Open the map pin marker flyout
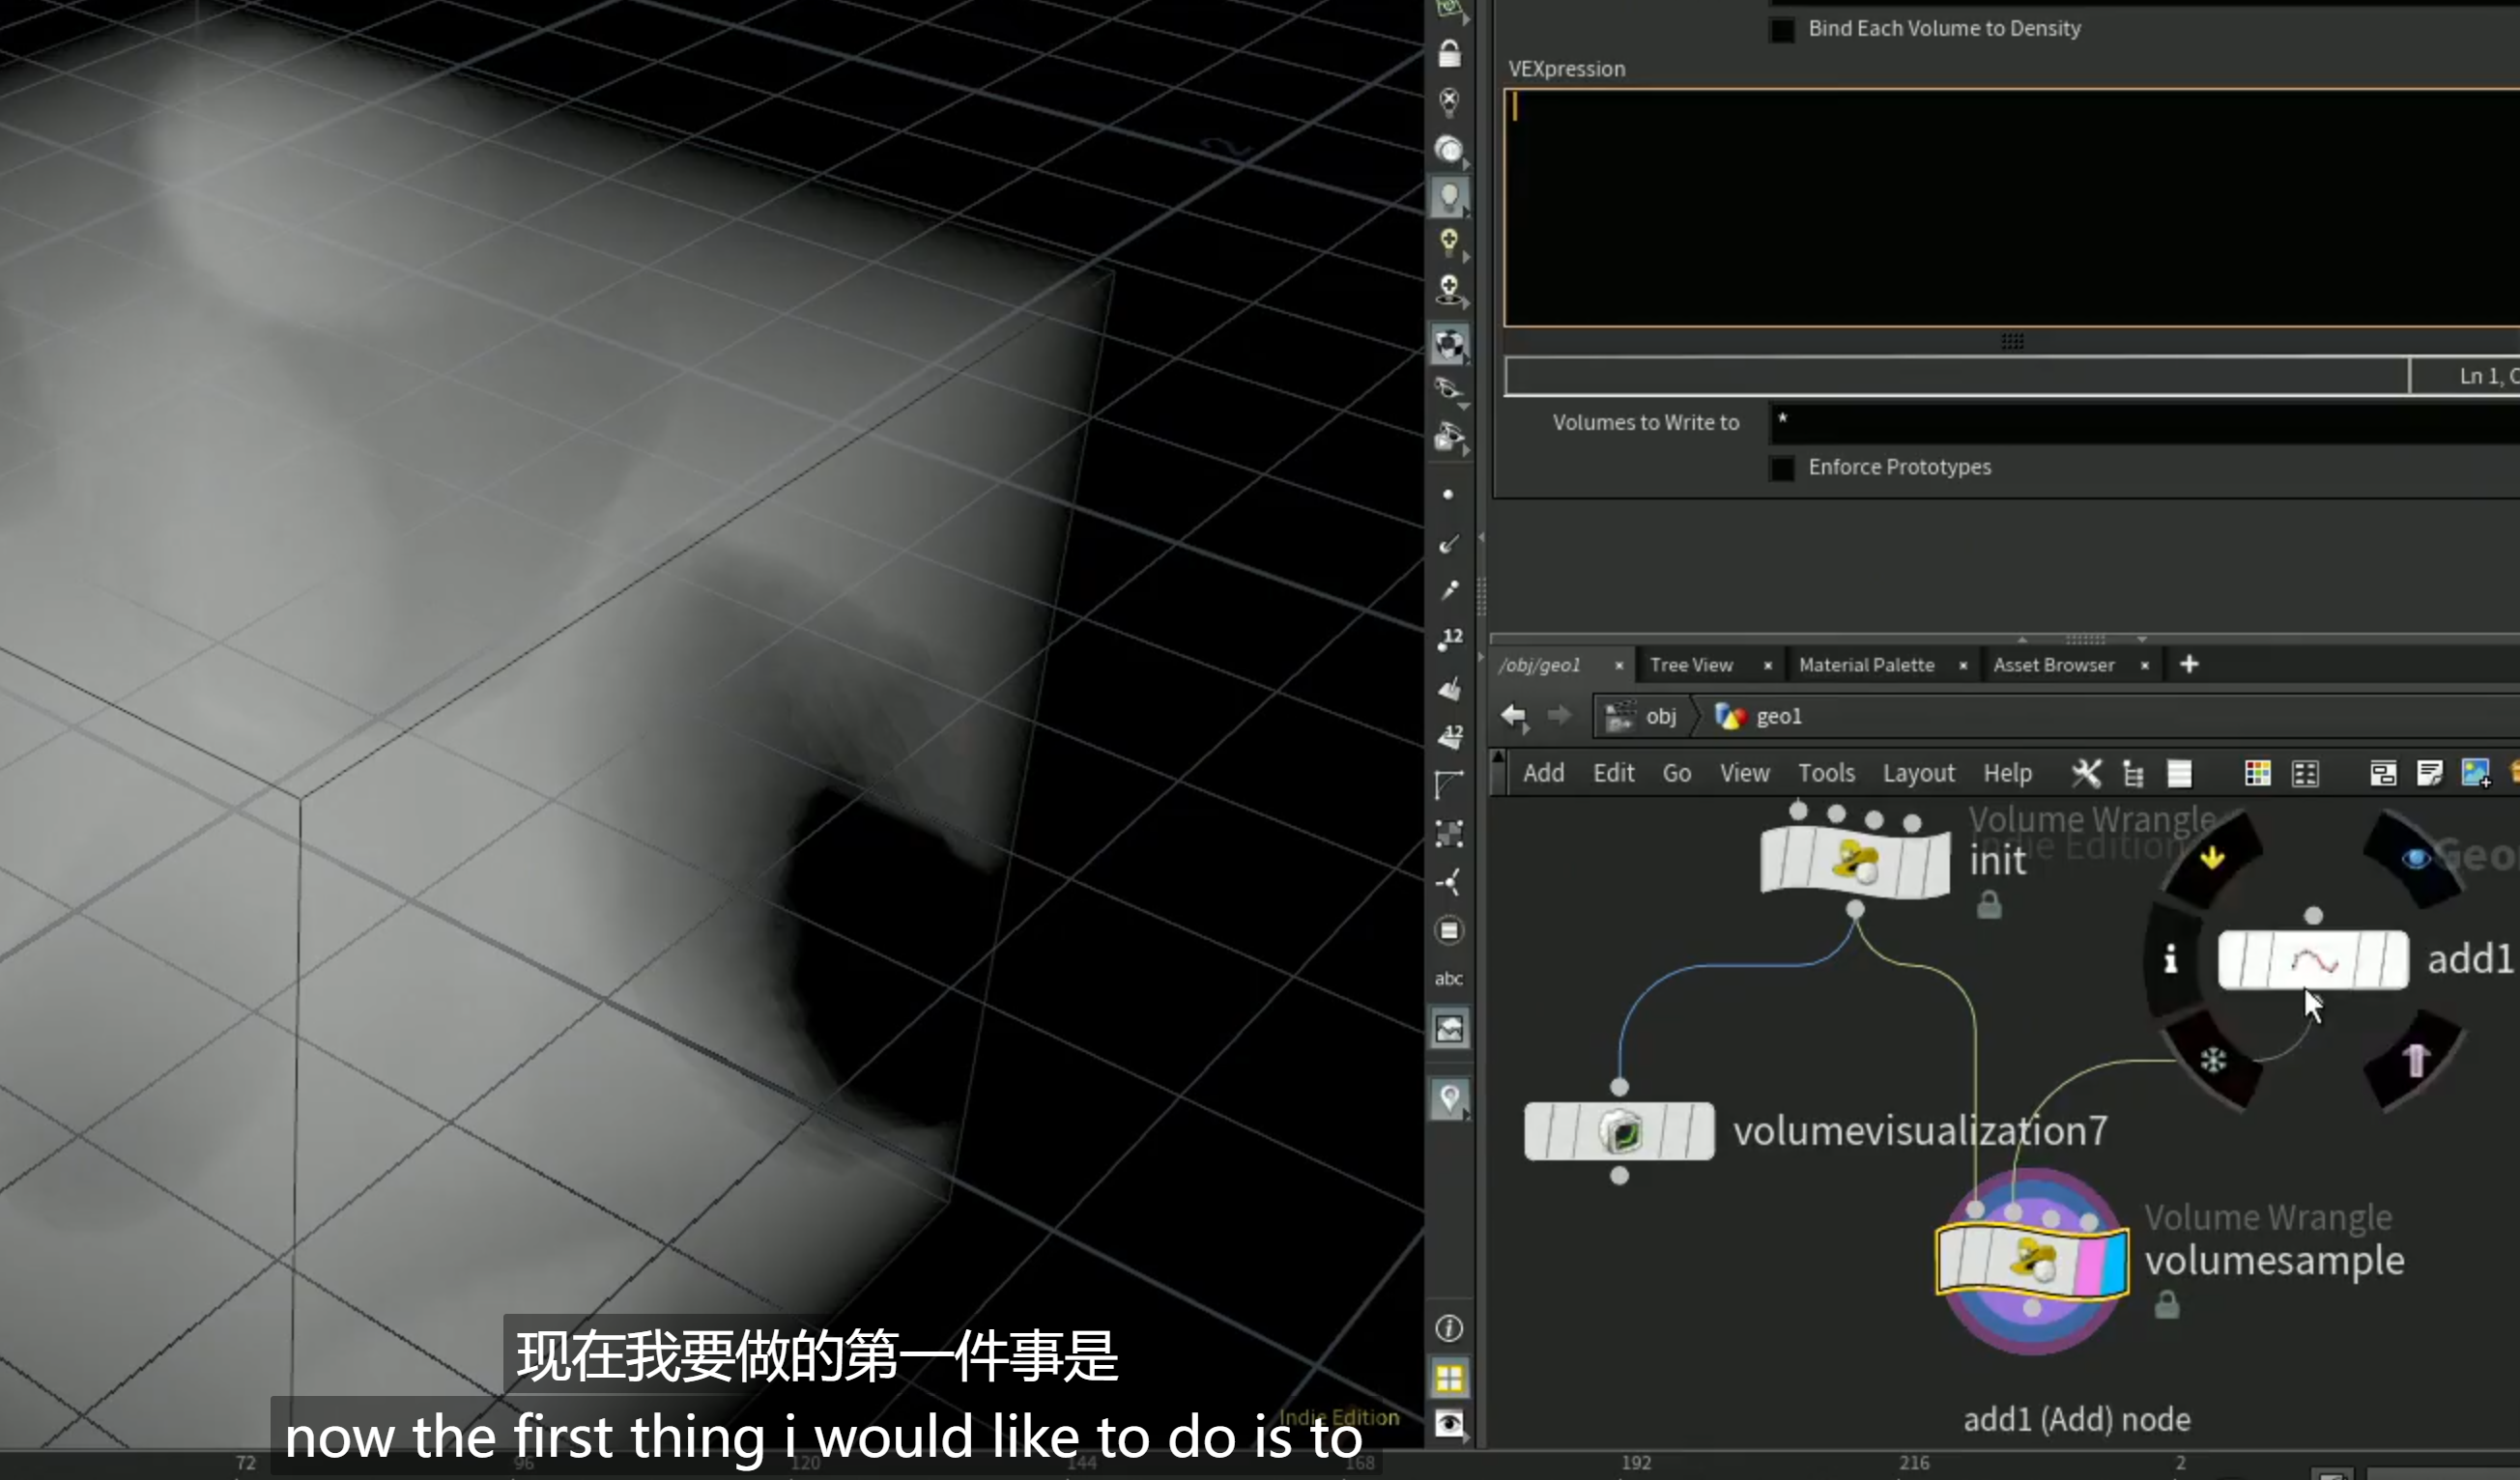 [x=1449, y=1099]
